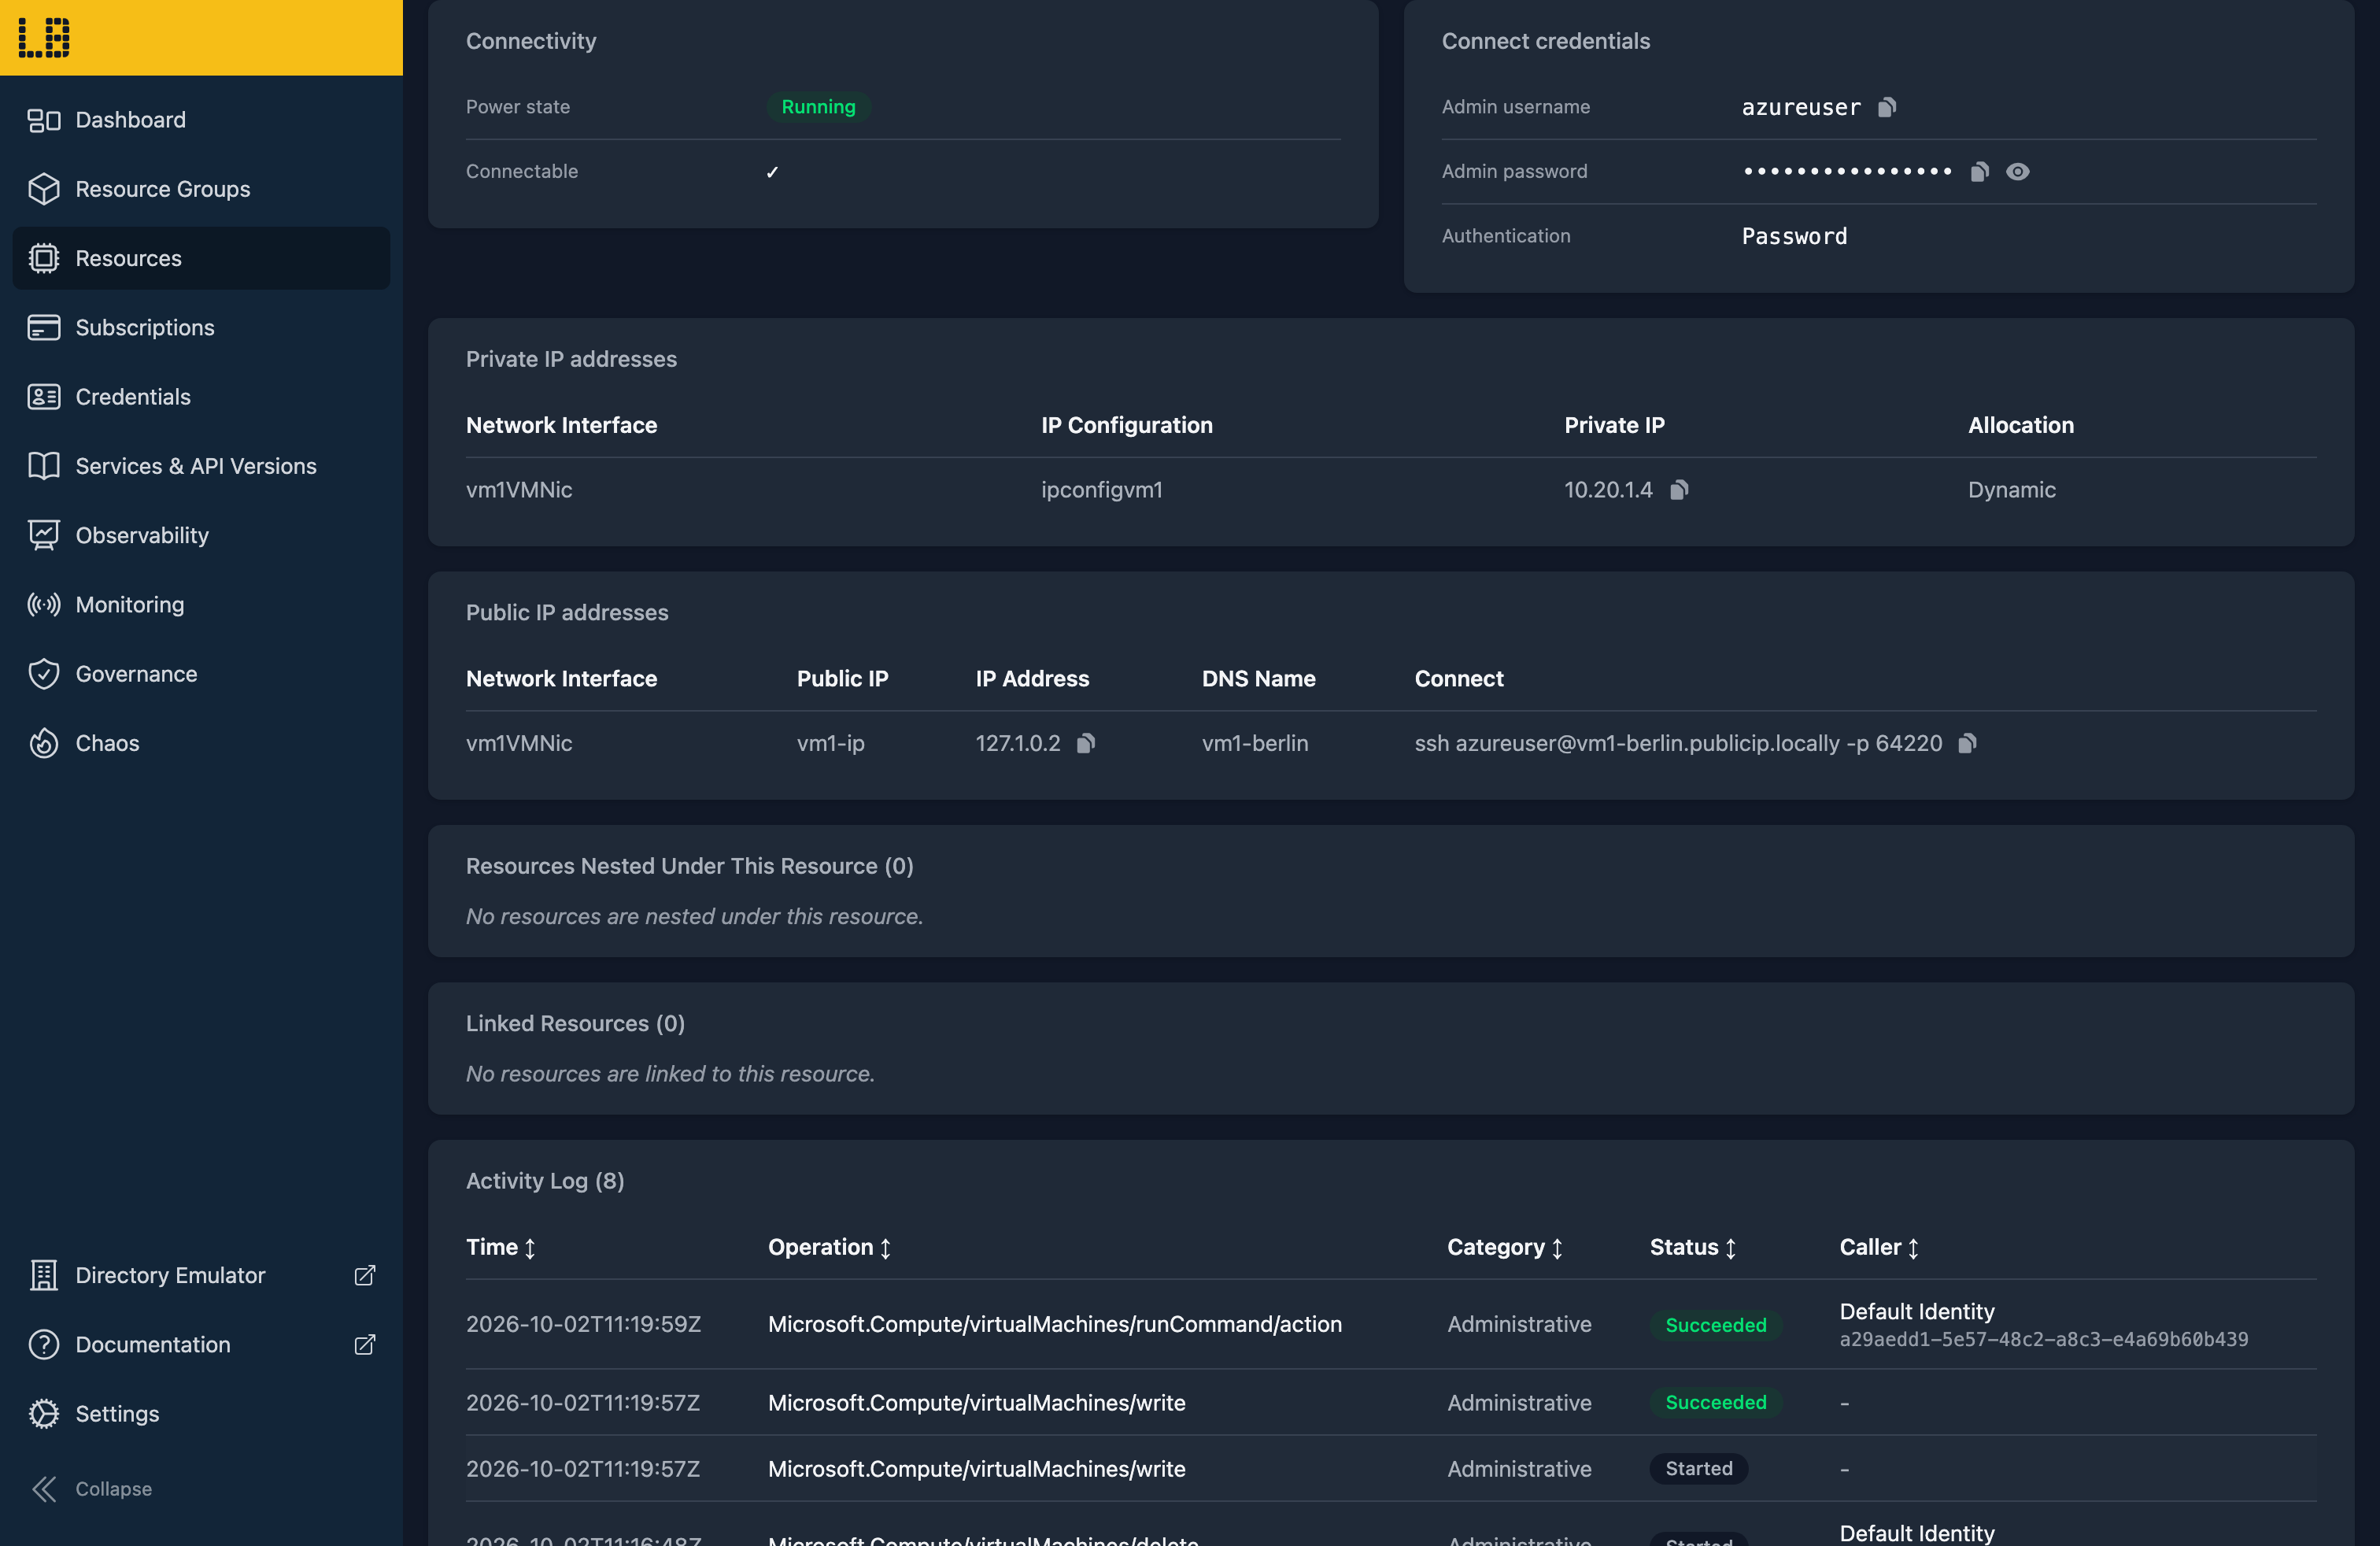
Task: Click the Collapse double-chevron icon
Action: pos(44,1489)
